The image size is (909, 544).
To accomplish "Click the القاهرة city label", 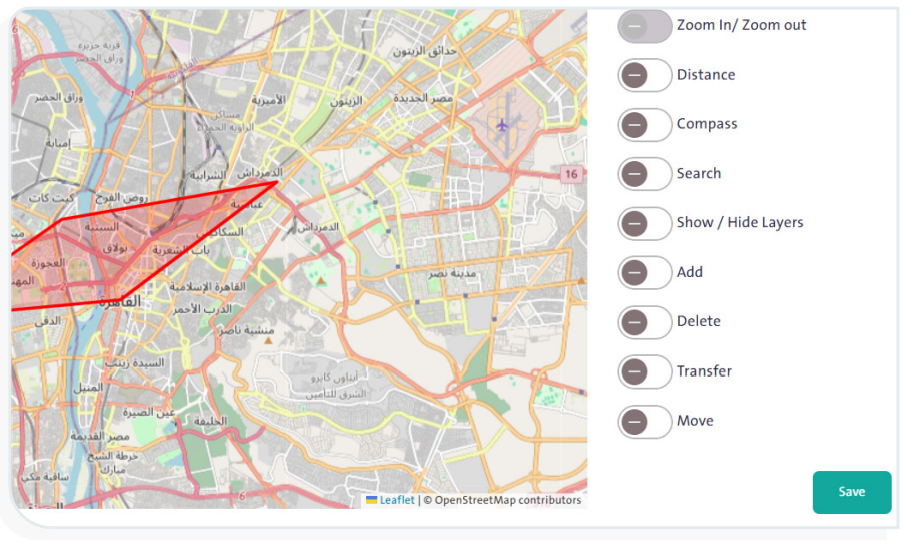I will (x=118, y=301).
